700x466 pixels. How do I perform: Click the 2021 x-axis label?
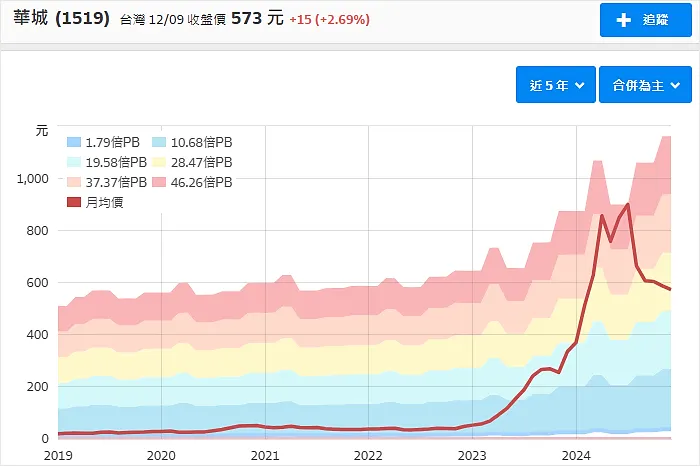pos(265,456)
